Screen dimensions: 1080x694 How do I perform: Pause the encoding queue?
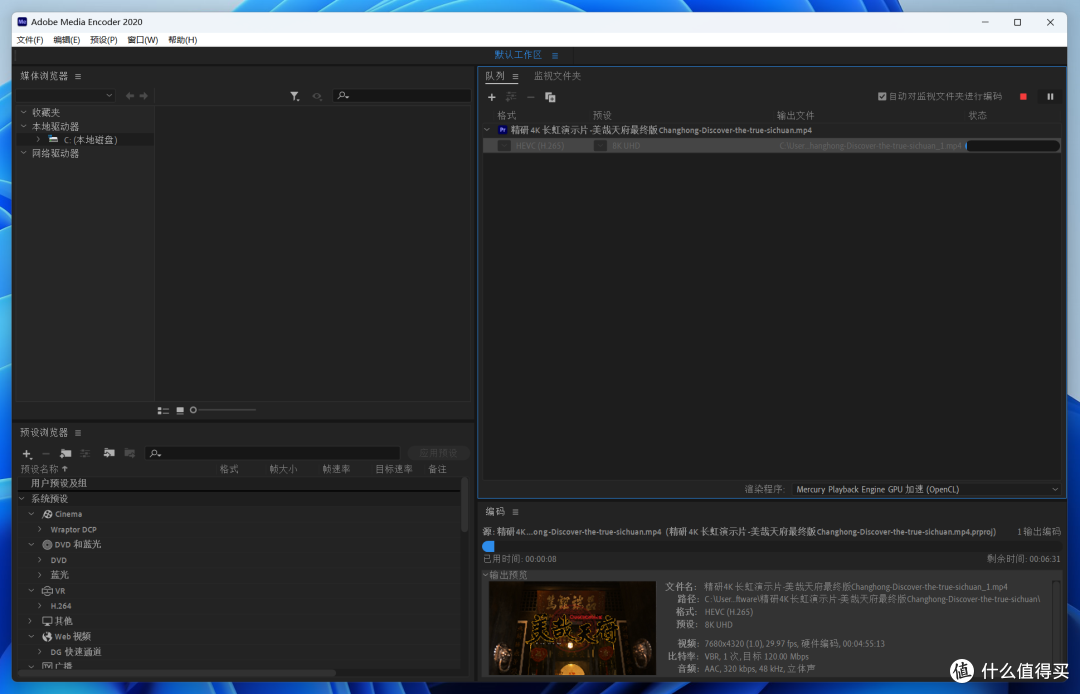(x=1050, y=97)
